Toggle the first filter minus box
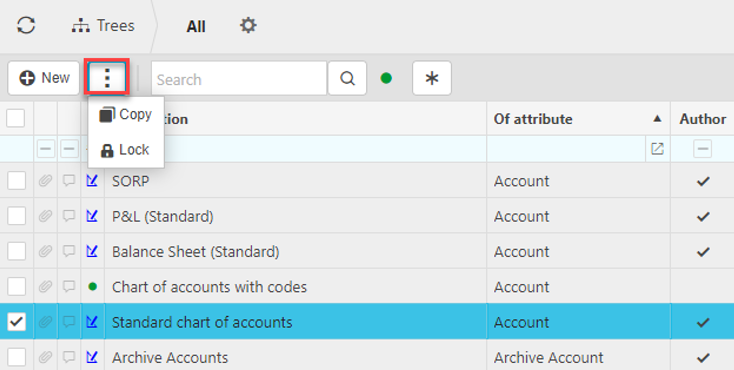This screenshot has height=370, width=734. pos(45,149)
